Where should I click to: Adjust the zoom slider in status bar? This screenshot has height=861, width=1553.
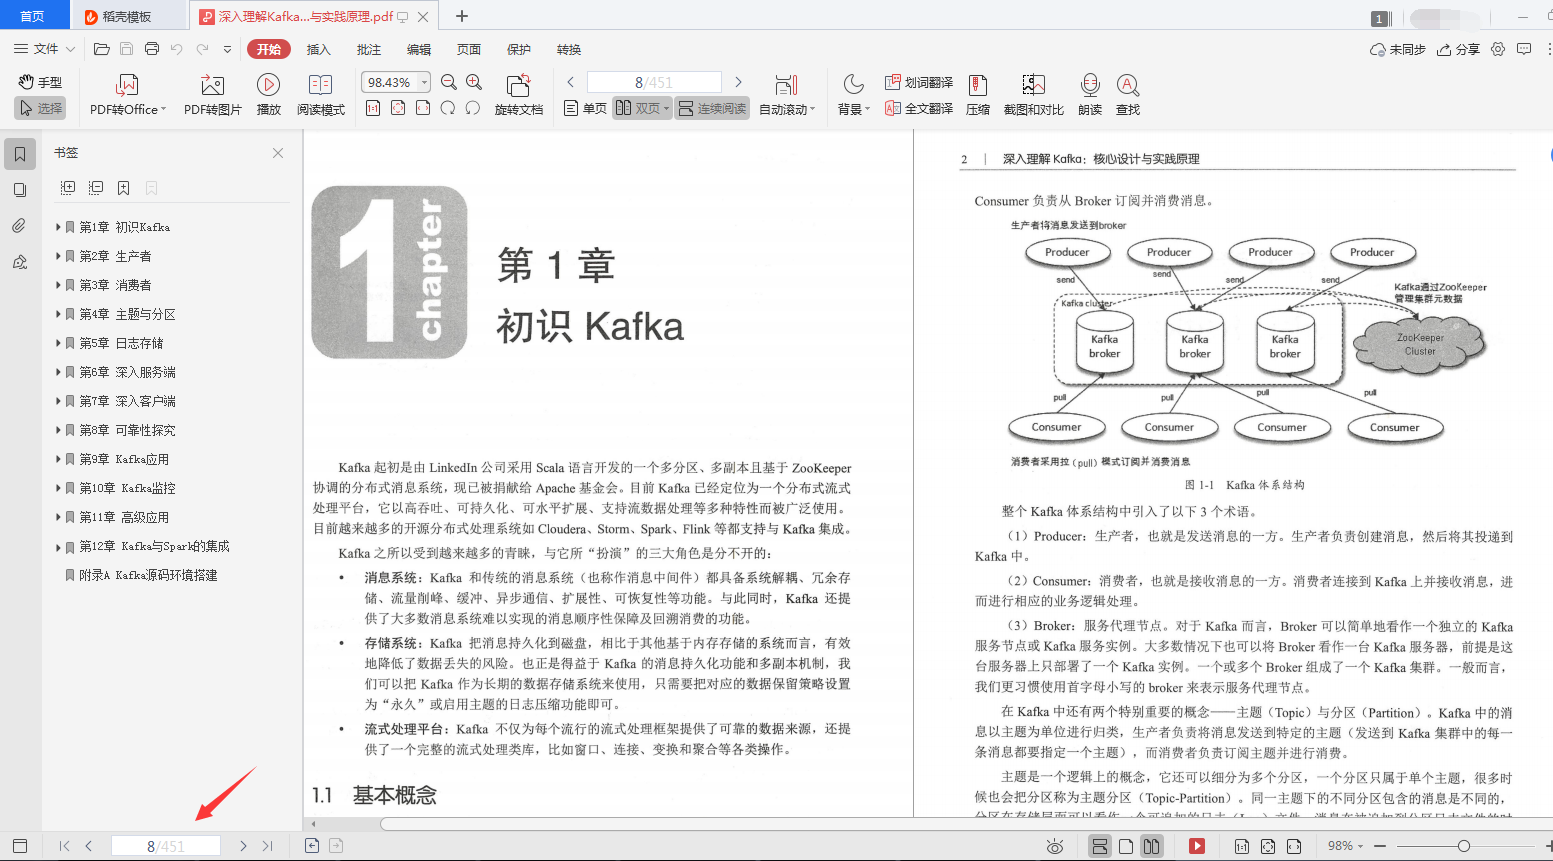1464,846
